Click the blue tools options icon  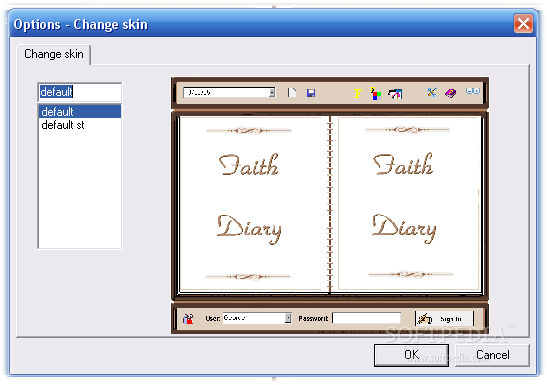coord(432,92)
